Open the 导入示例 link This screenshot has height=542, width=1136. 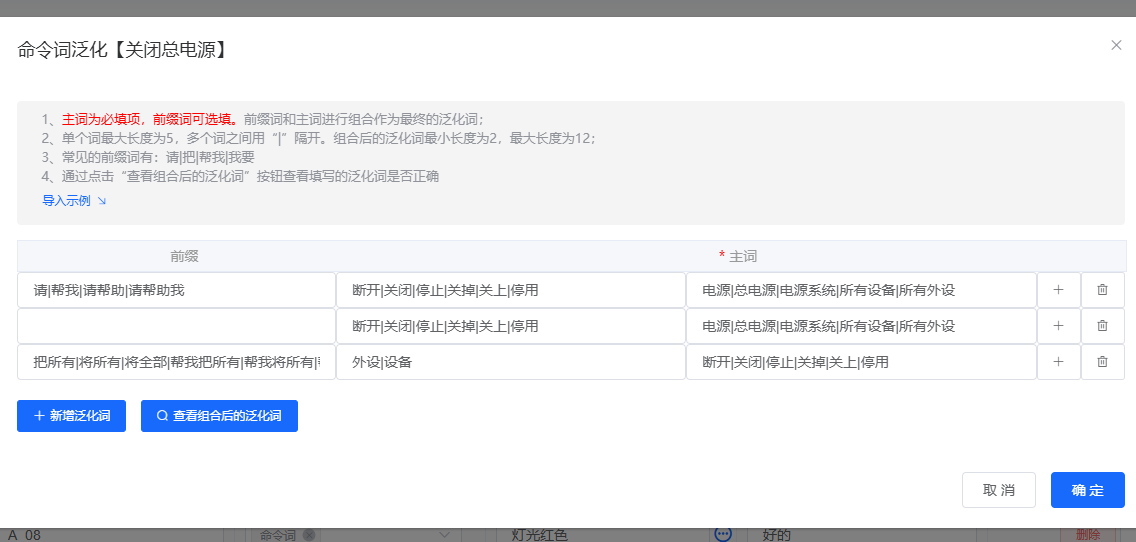pyautogui.click(x=74, y=201)
